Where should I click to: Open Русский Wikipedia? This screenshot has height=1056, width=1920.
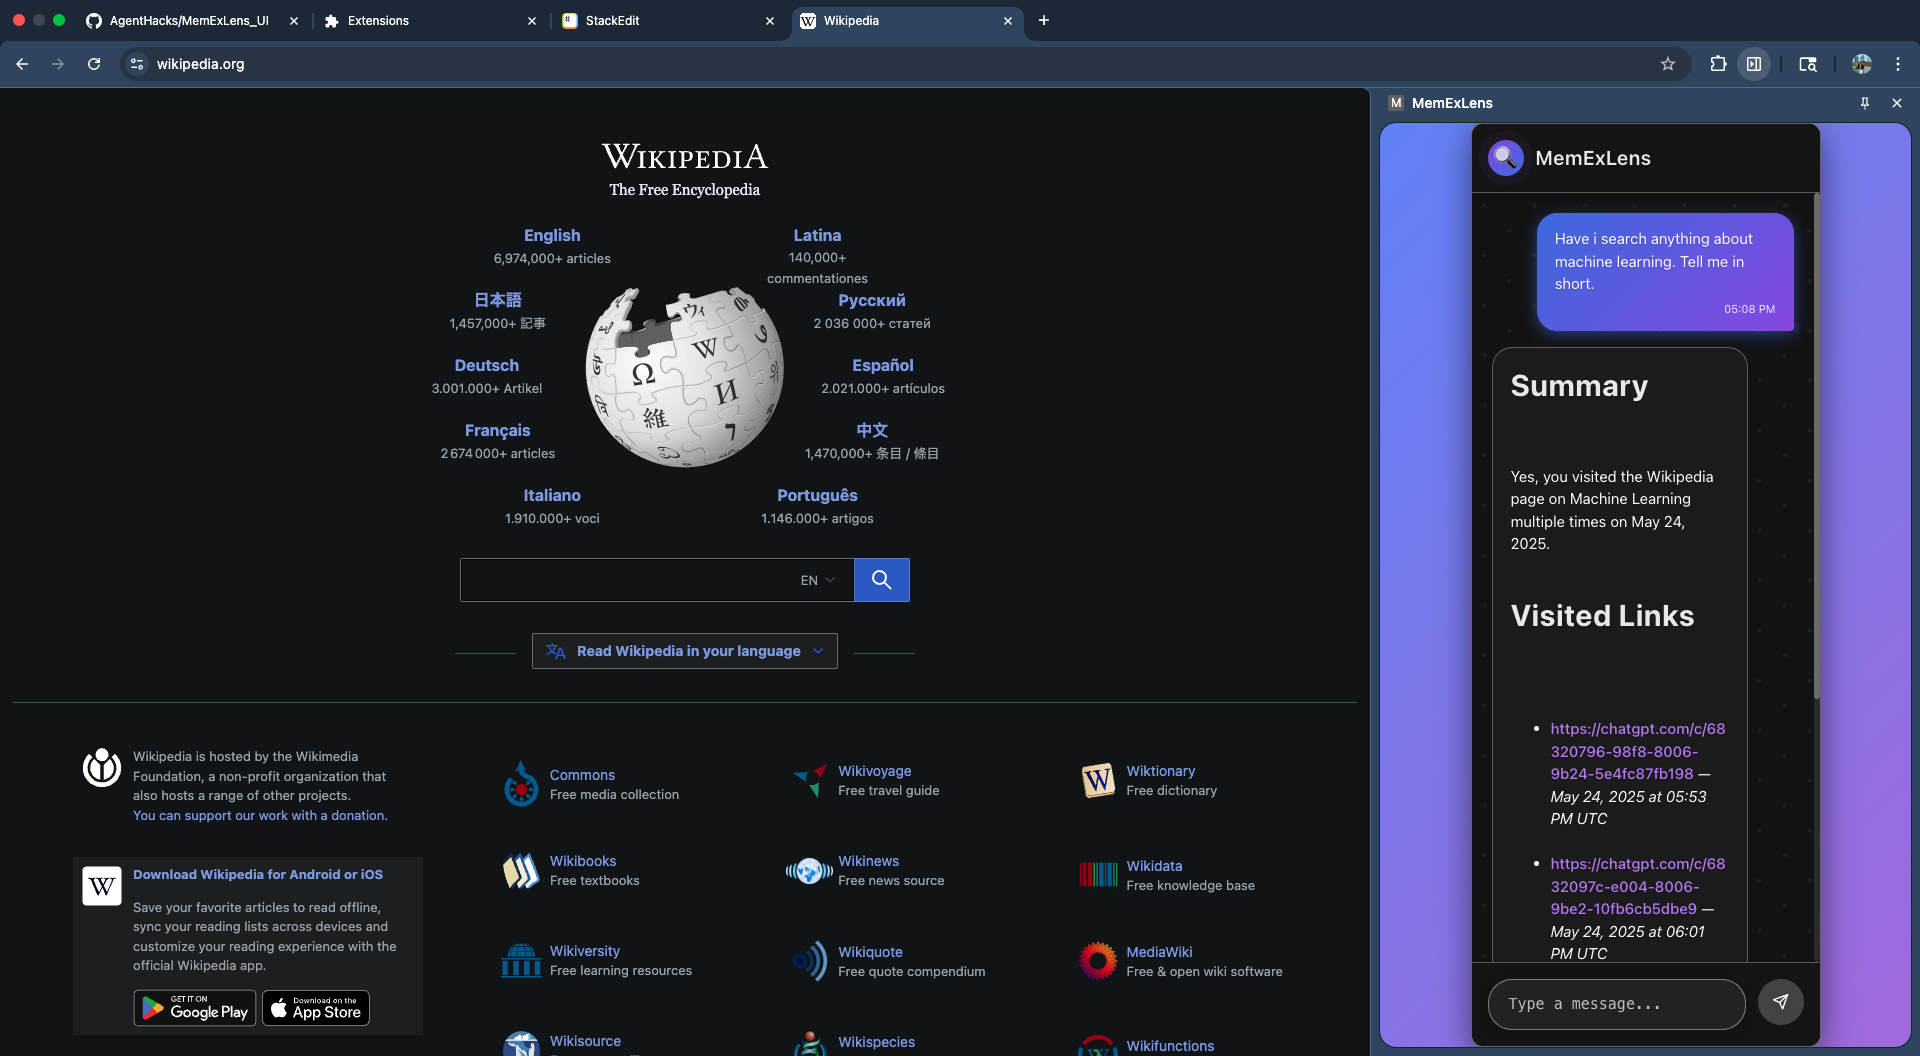872,300
